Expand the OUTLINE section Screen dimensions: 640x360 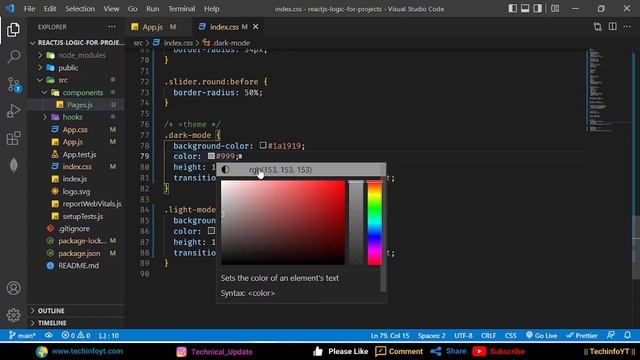click(x=76, y=311)
